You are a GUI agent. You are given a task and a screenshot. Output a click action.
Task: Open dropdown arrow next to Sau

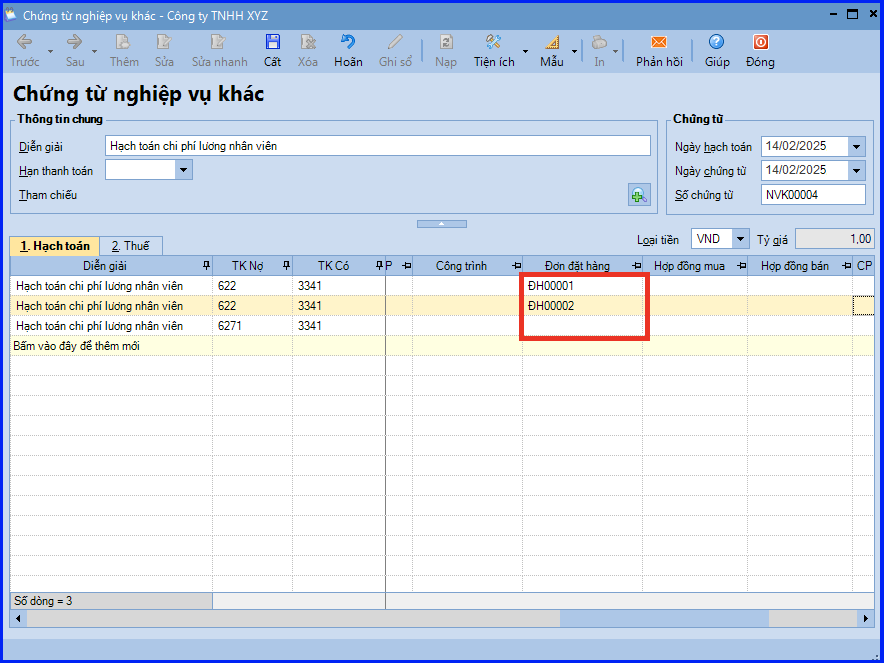(94, 52)
